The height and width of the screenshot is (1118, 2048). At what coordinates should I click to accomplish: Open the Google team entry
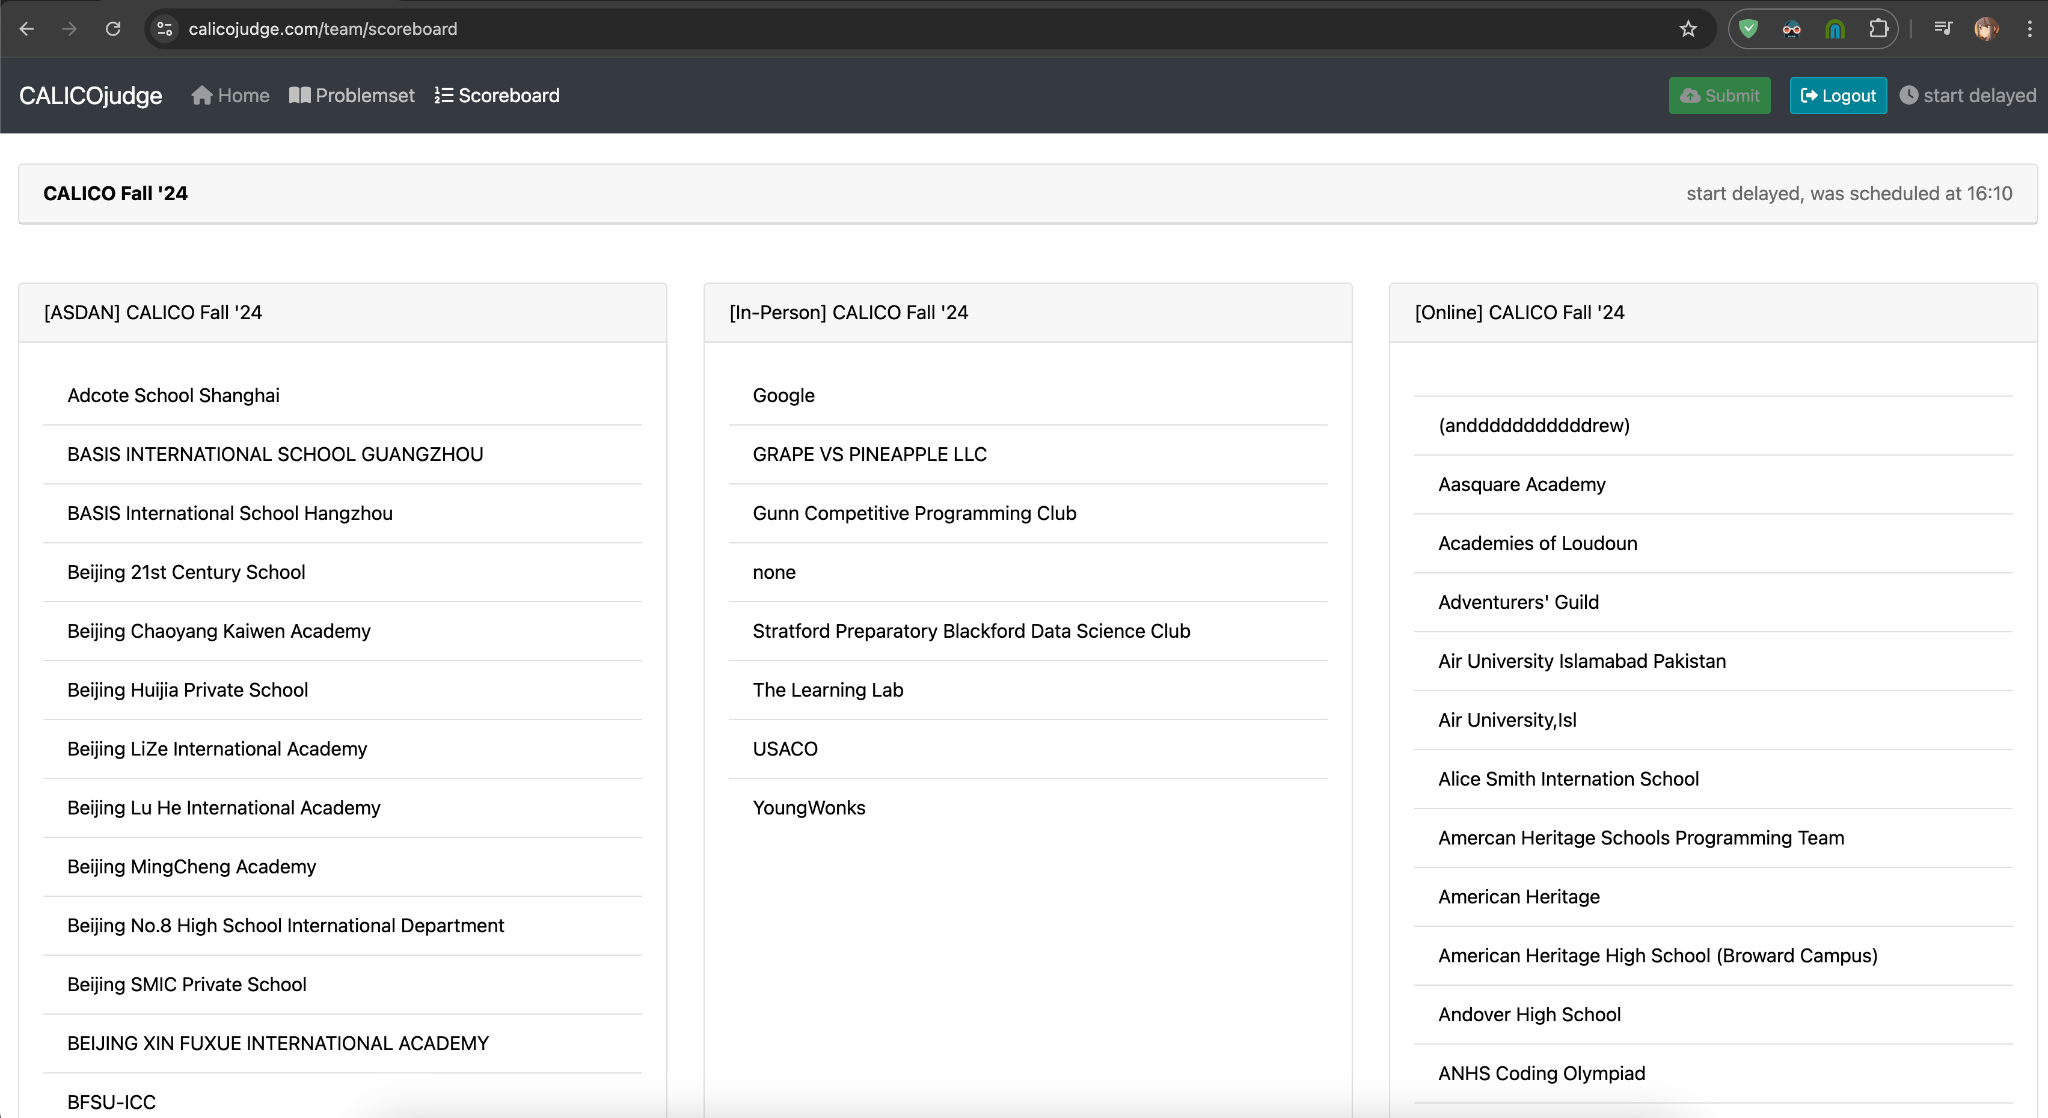pyautogui.click(x=782, y=395)
